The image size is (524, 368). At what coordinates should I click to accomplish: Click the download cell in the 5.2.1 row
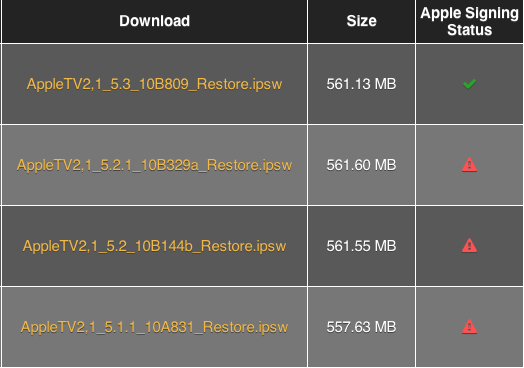(154, 165)
